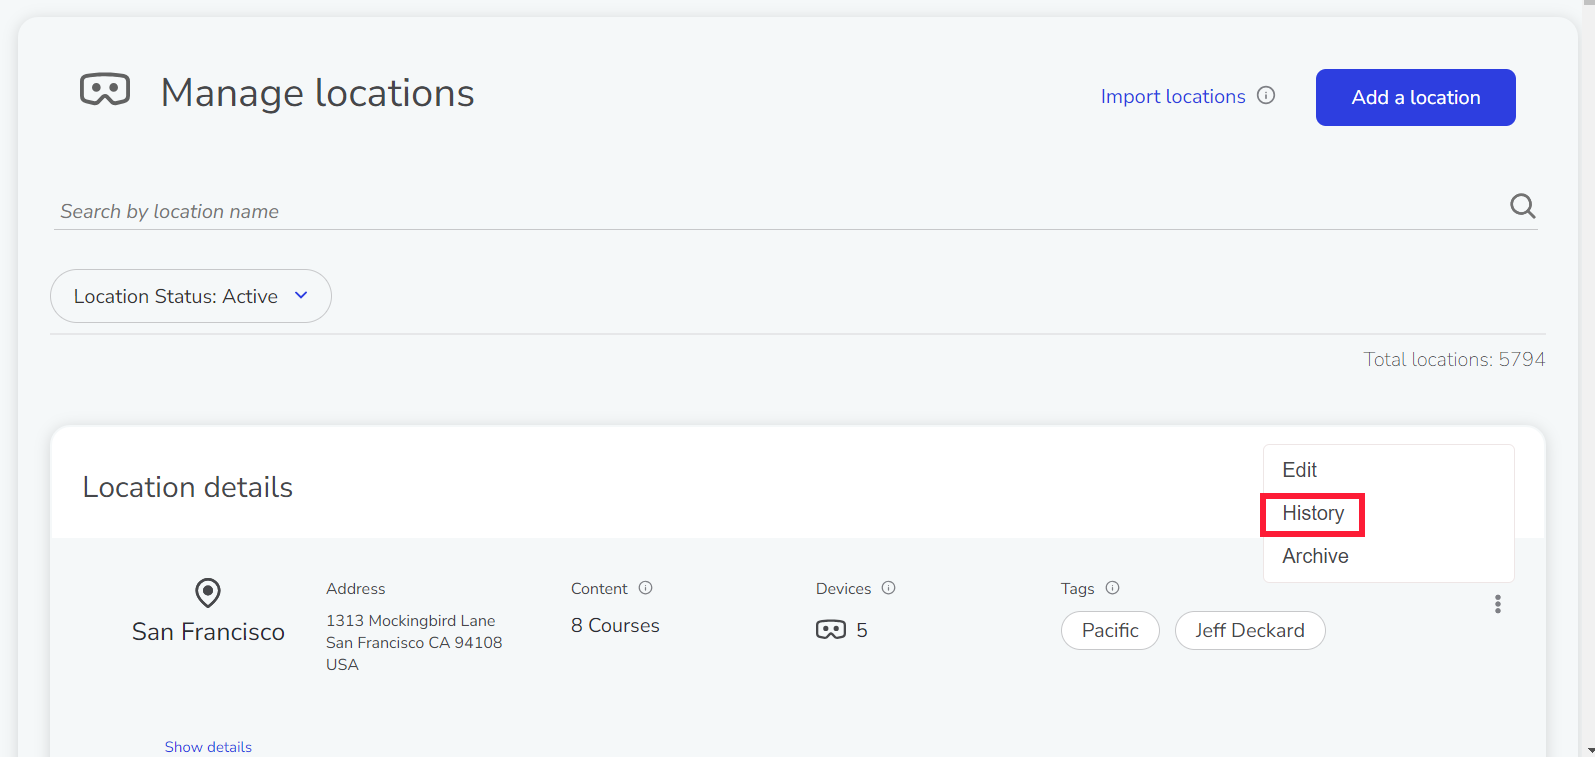Image resolution: width=1595 pixels, height=757 pixels.
Task: Open the Location Status: Active dropdown
Action: [x=191, y=296]
